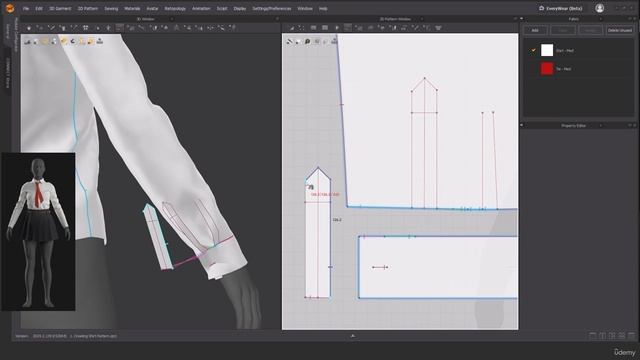Select the second layout icon in status bar

tap(602, 336)
